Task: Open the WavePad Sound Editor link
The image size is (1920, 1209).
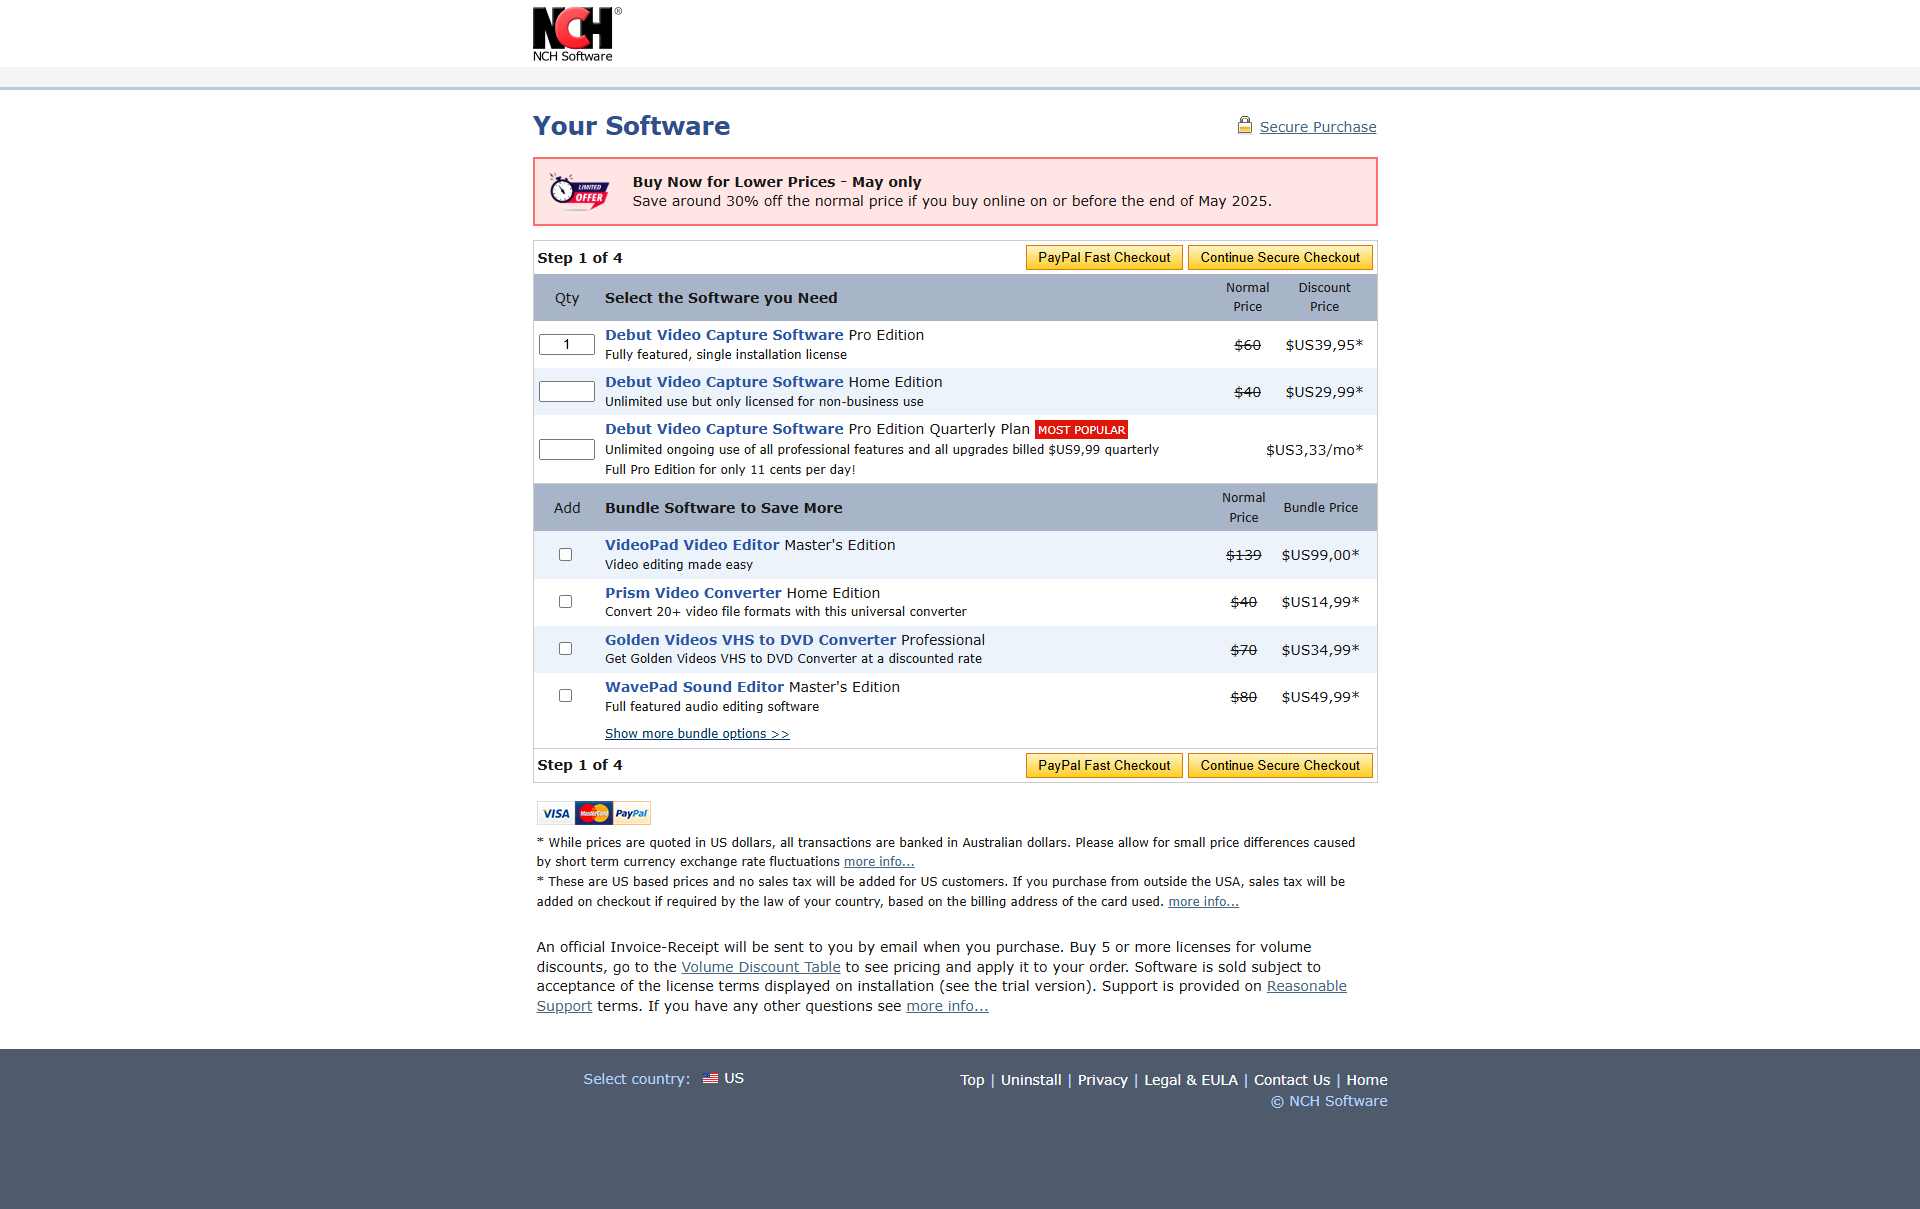Action: [694, 687]
